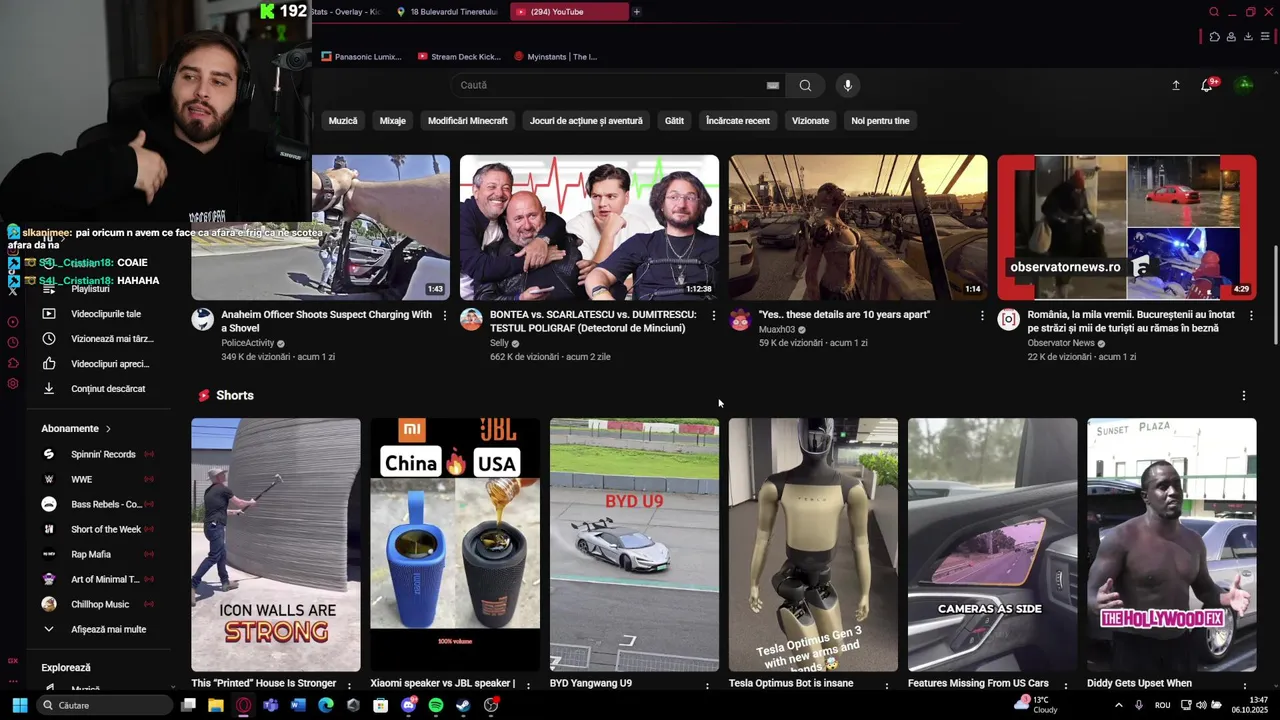Switch to 18 Bulevardul Tineretului tab
Screen dimensions: 1280x720
pyautogui.click(x=447, y=12)
